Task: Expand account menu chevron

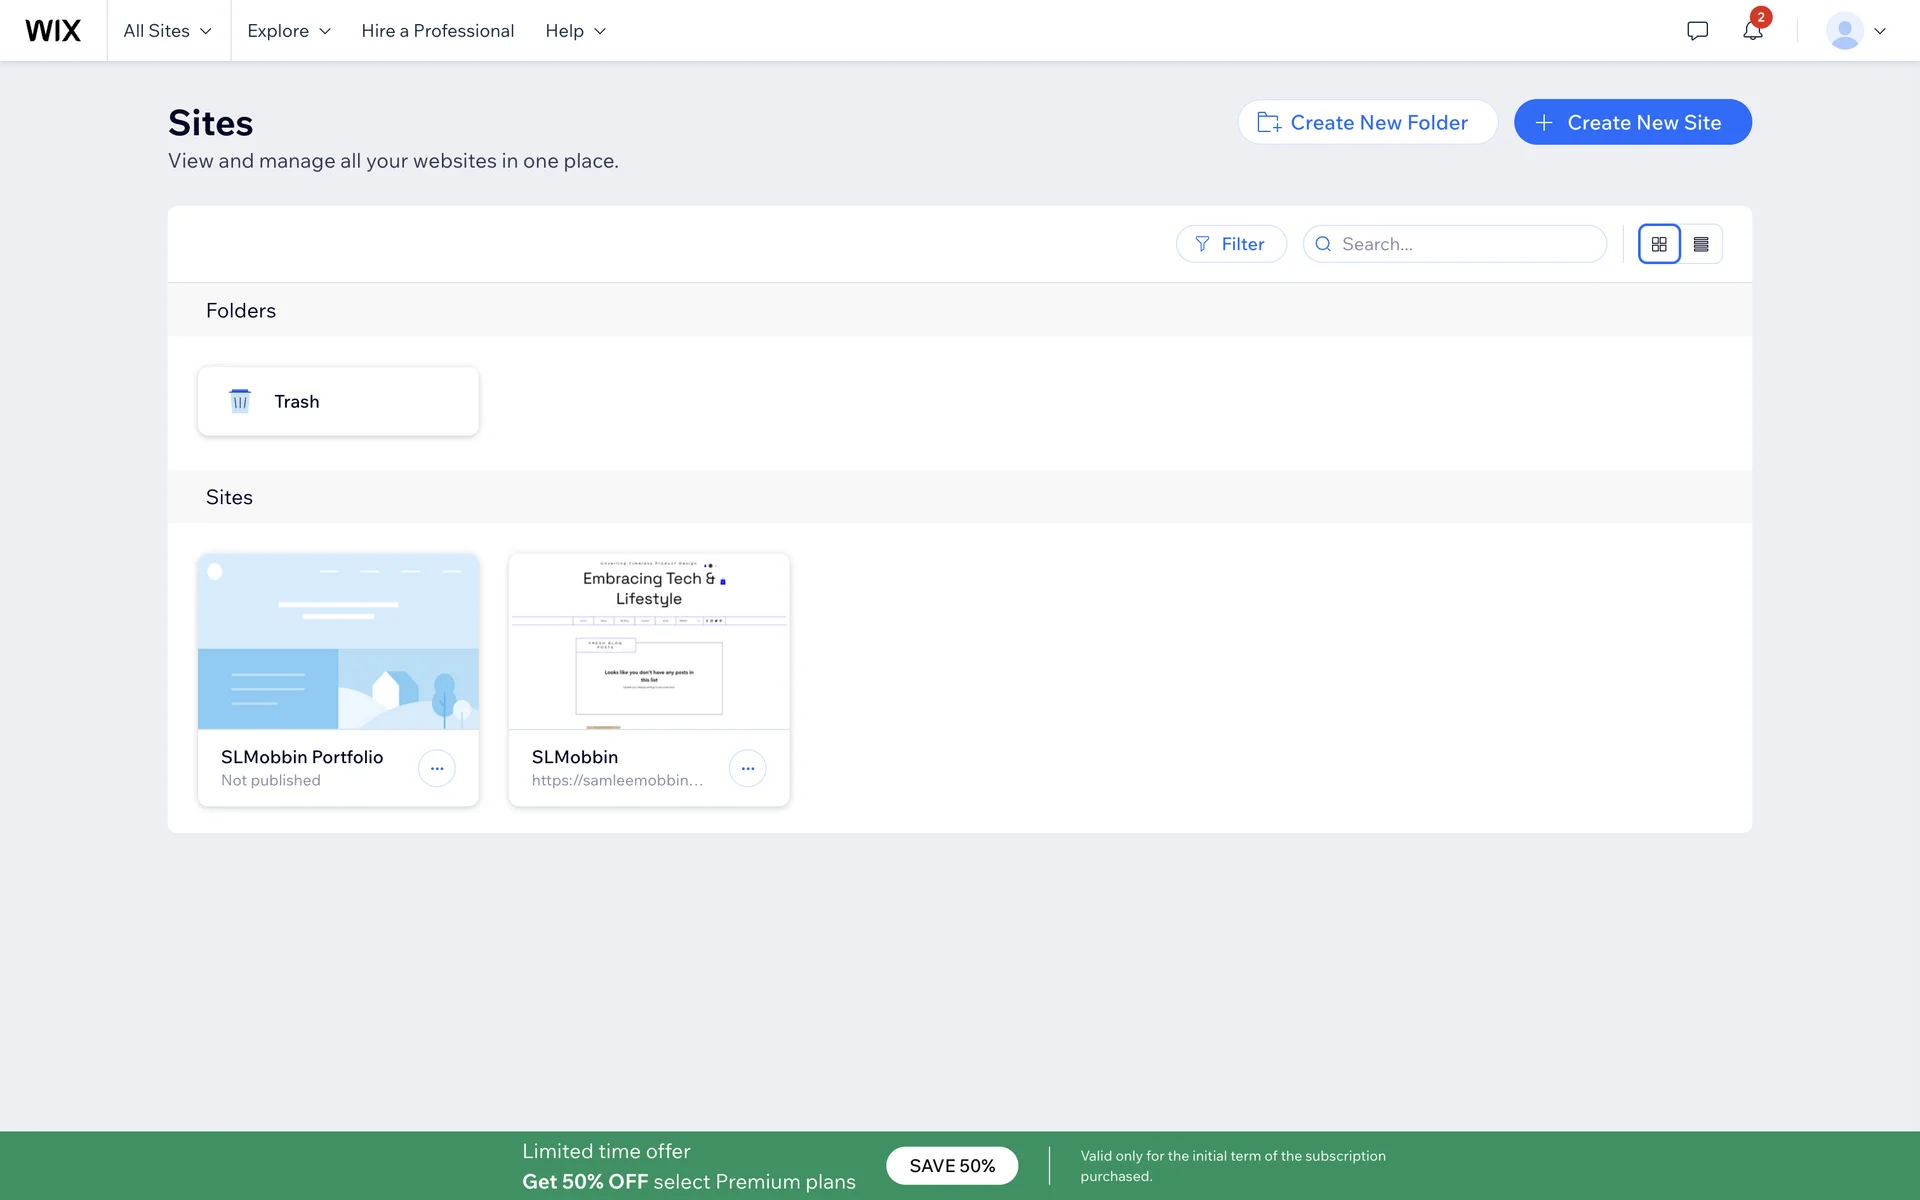Action: point(1880,31)
